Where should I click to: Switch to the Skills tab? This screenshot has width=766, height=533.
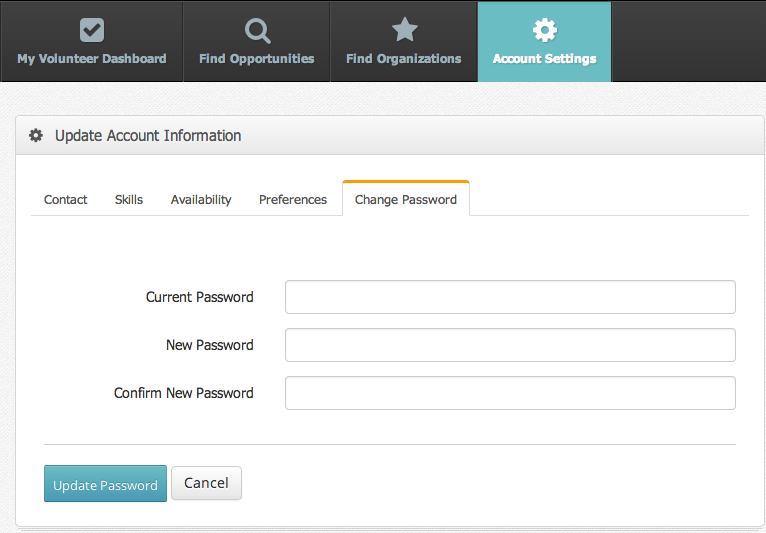pos(129,199)
